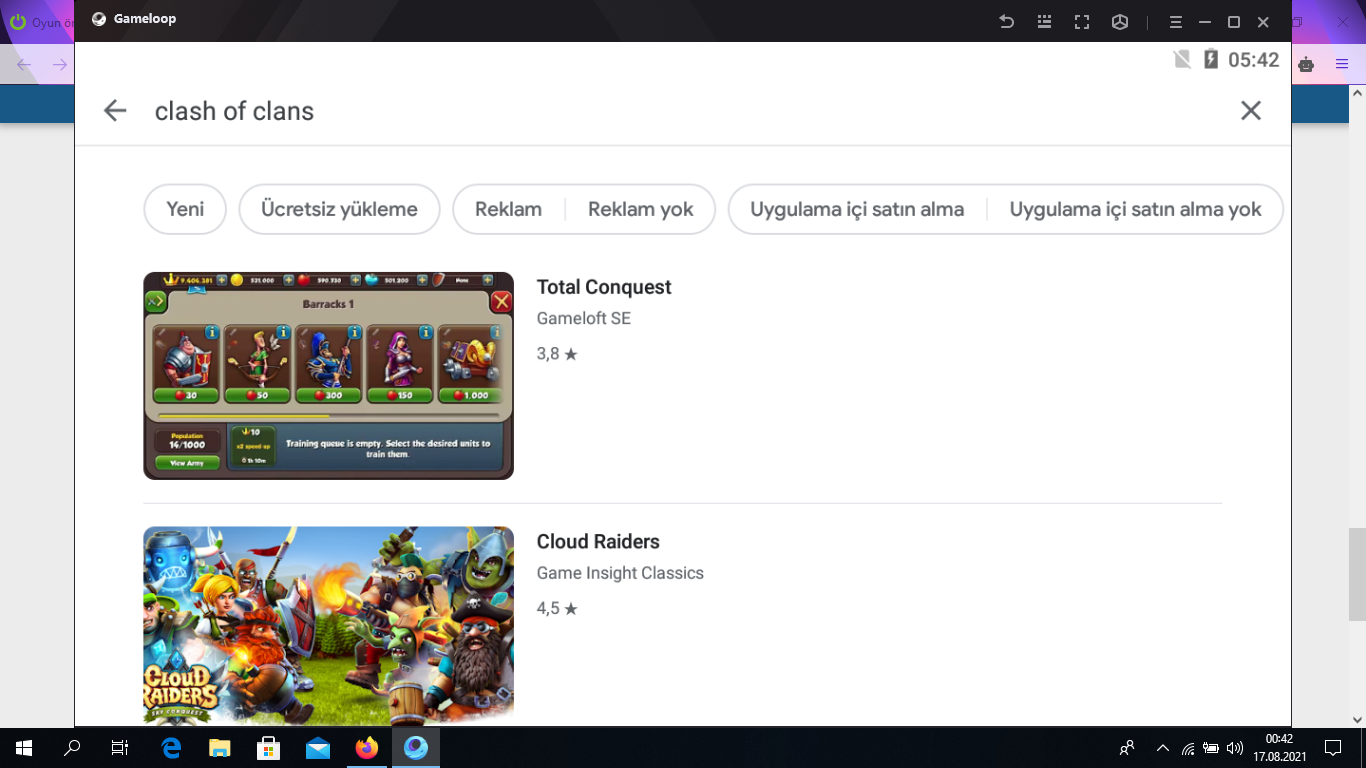Switch to Firefox in the taskbar

pyautogui.click(x=367, y=748)
